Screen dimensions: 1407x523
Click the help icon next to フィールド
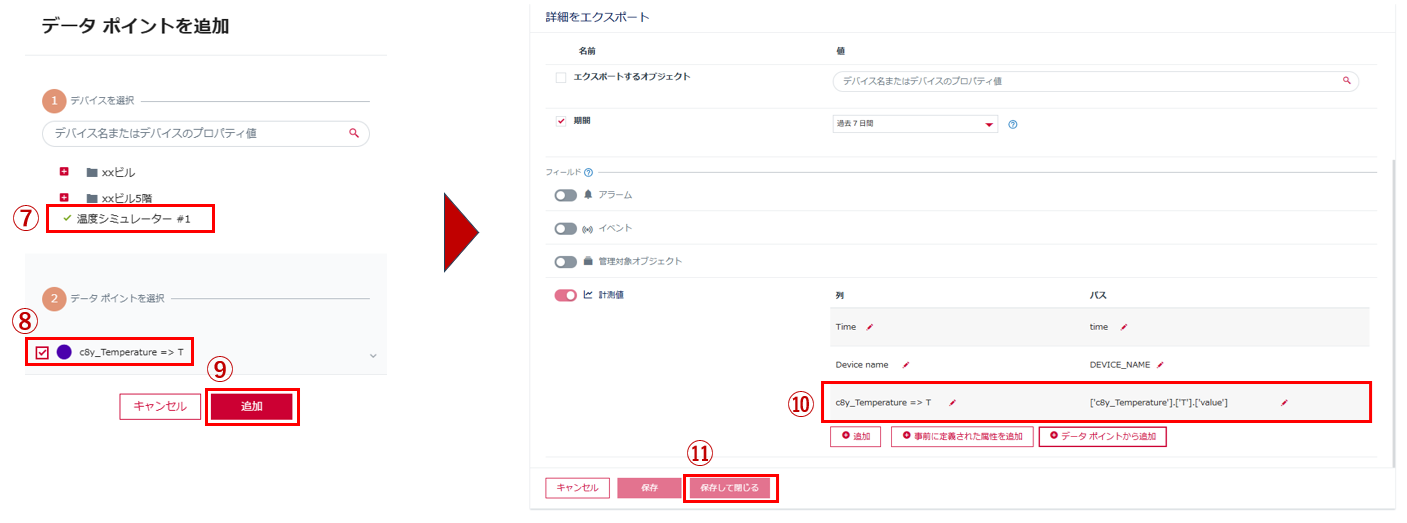(x=588, y=172)
